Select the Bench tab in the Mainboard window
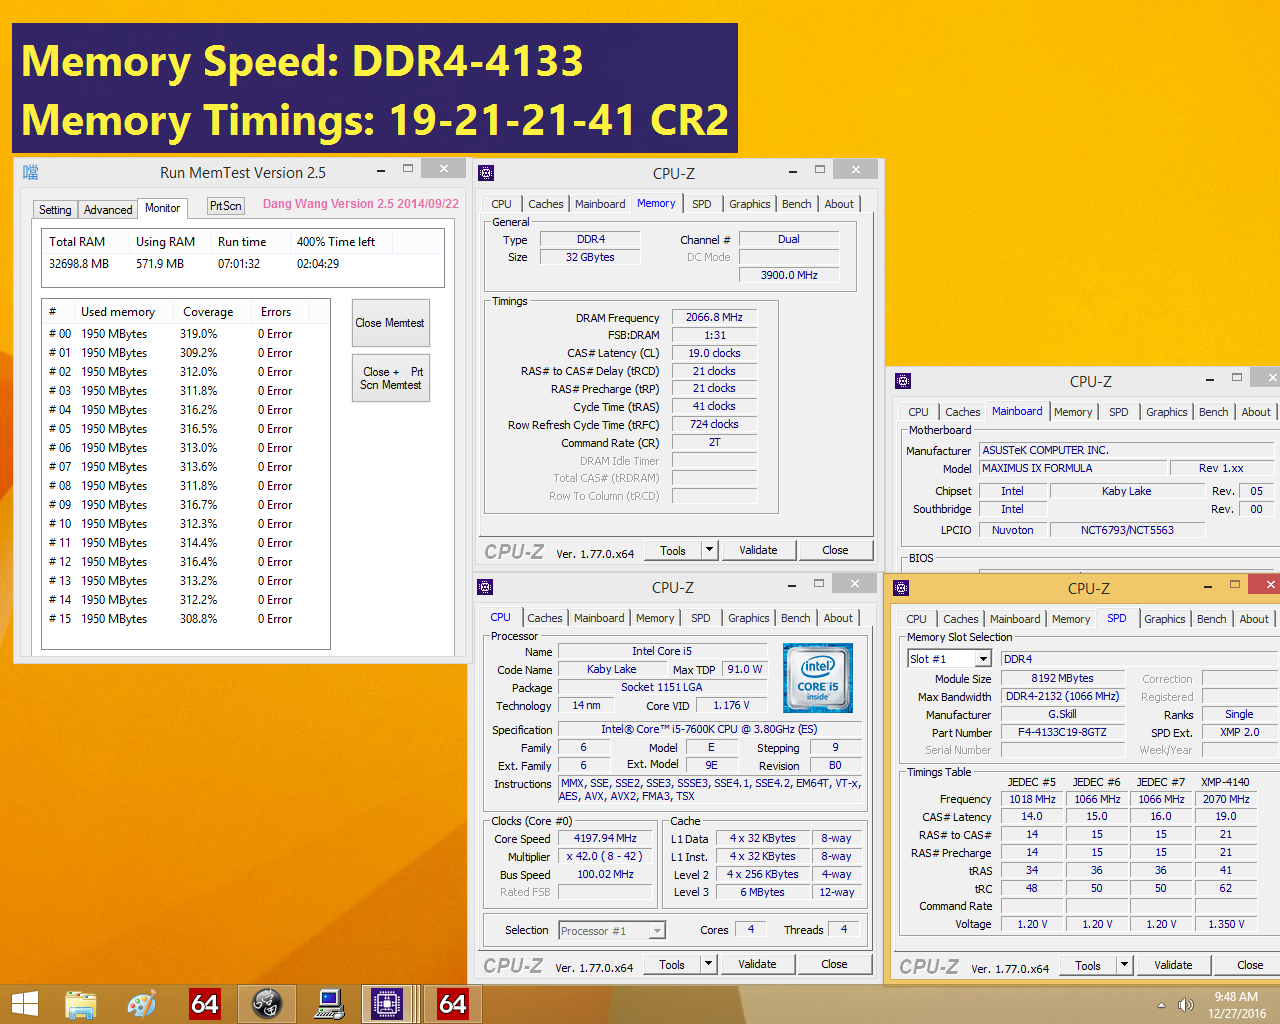The image size is (1280, 1024). pyautogui.click(x=1213, y=411)
